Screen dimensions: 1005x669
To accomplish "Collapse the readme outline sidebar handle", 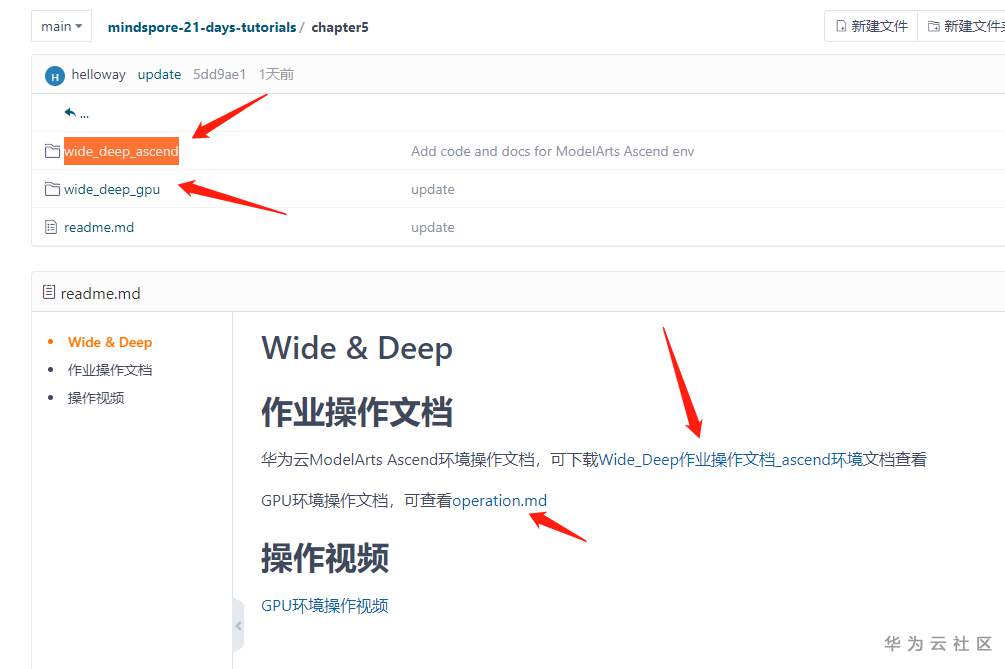I will (x=238, y=625).
